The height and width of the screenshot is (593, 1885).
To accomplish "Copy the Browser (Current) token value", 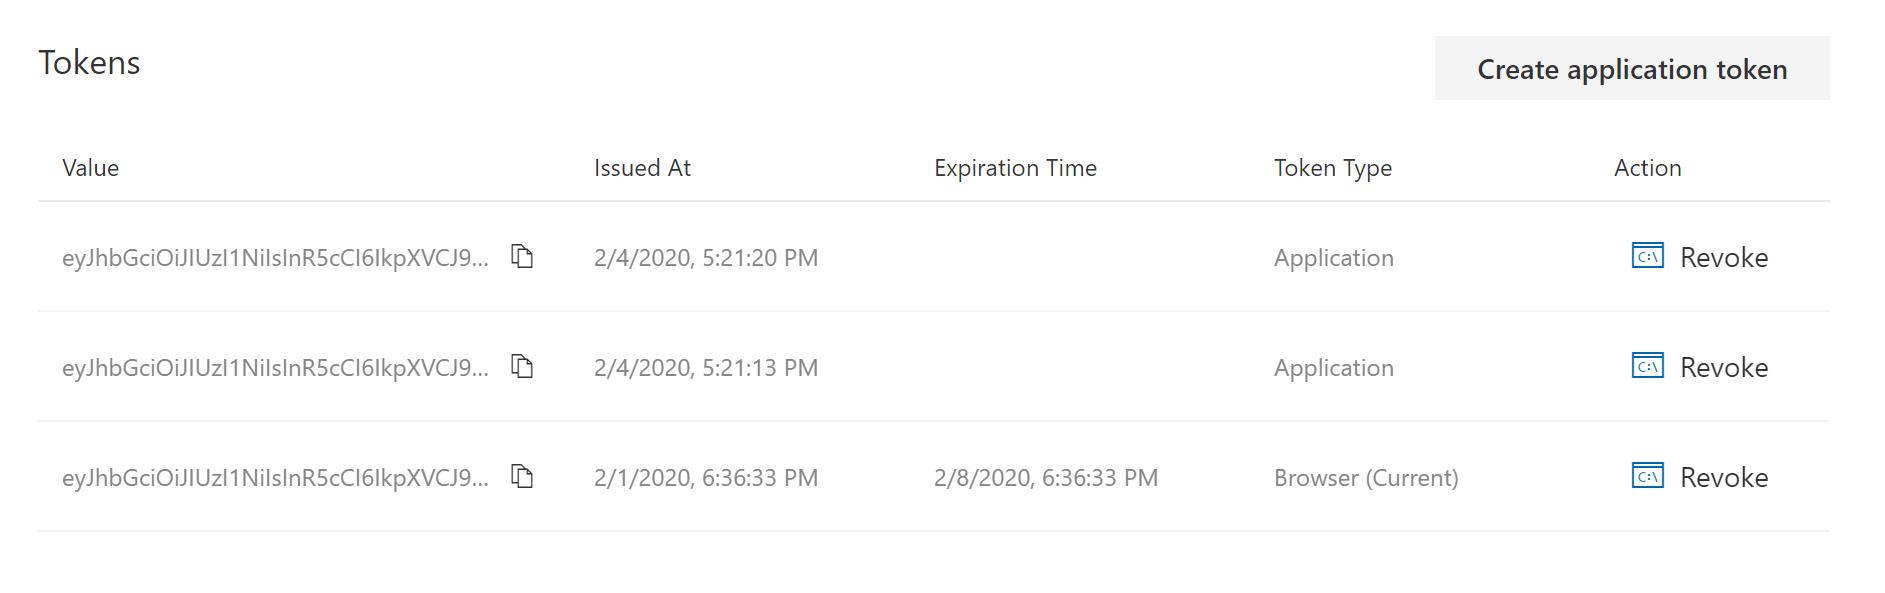I will (521, 478).
